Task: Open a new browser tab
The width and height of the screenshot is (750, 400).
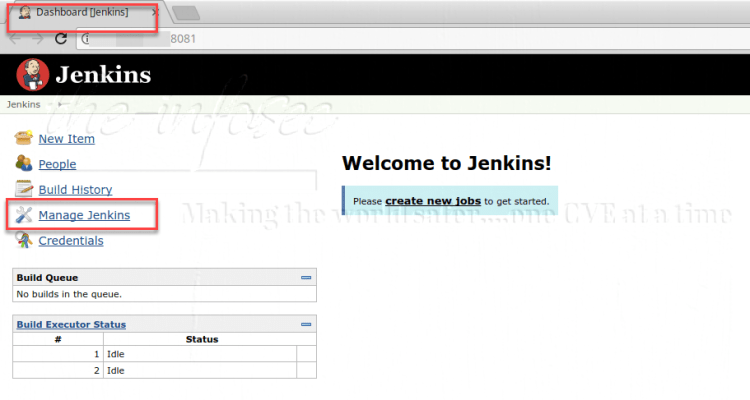Action: [x=186, y=13]
